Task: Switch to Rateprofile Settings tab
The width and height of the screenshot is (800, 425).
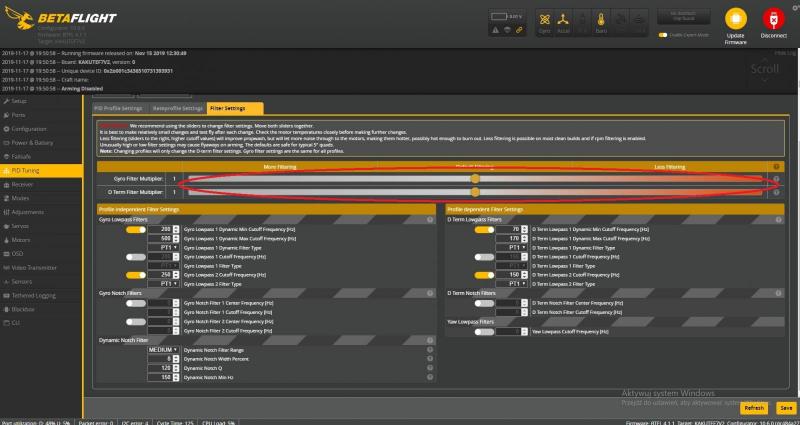Action: [x=177, y=108]
